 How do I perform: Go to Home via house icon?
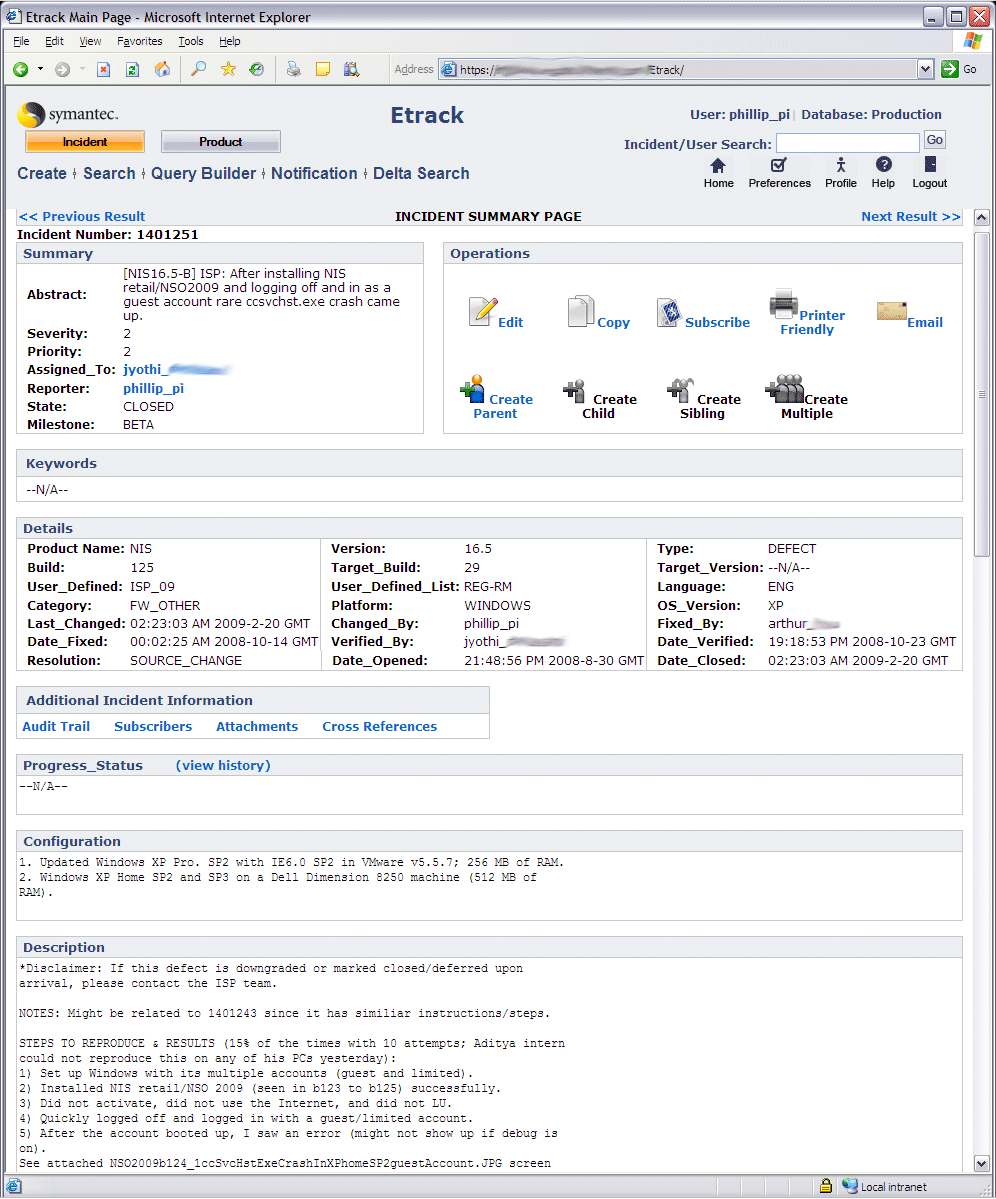(718, 166)
